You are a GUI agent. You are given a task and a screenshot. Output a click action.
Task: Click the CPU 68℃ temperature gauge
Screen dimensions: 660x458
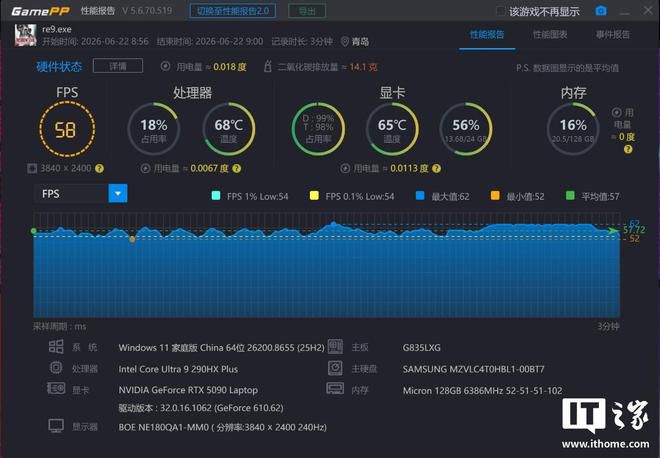tap(229, 129)
